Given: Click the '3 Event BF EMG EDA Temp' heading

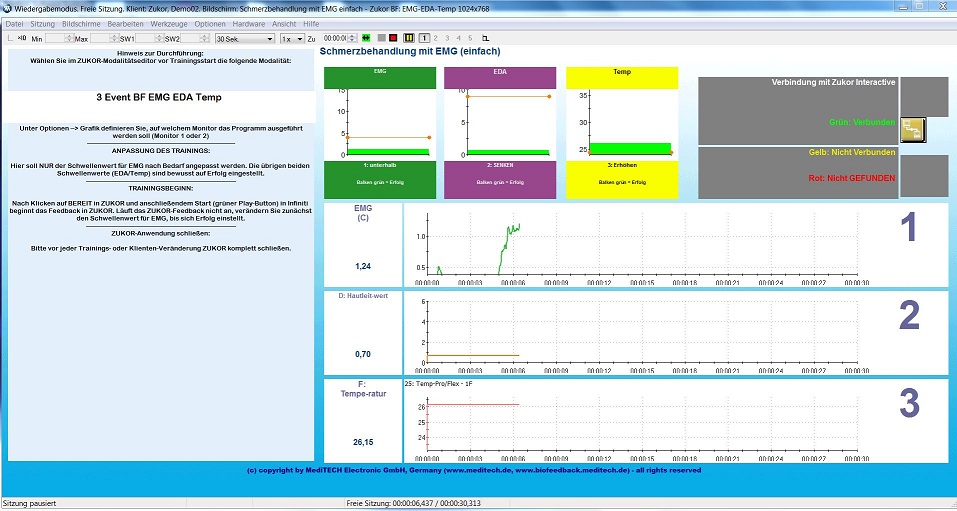Looking at the screenshot, I should click(x=159, y=97).
